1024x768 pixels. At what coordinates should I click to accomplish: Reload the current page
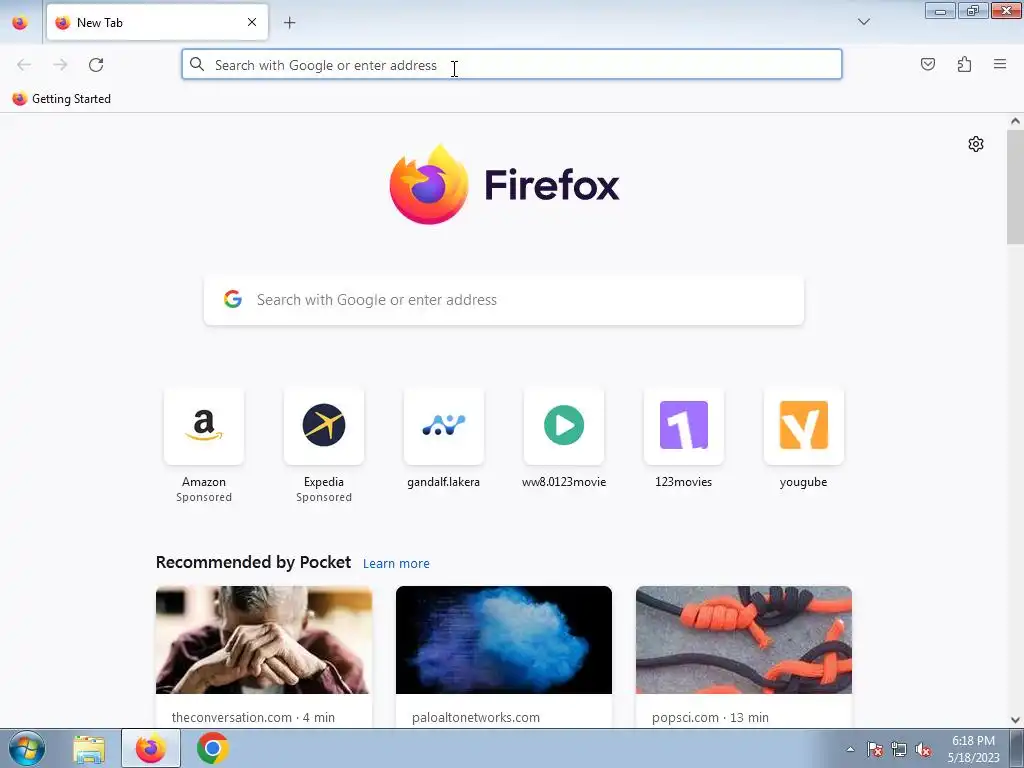[x=96, y=65]
